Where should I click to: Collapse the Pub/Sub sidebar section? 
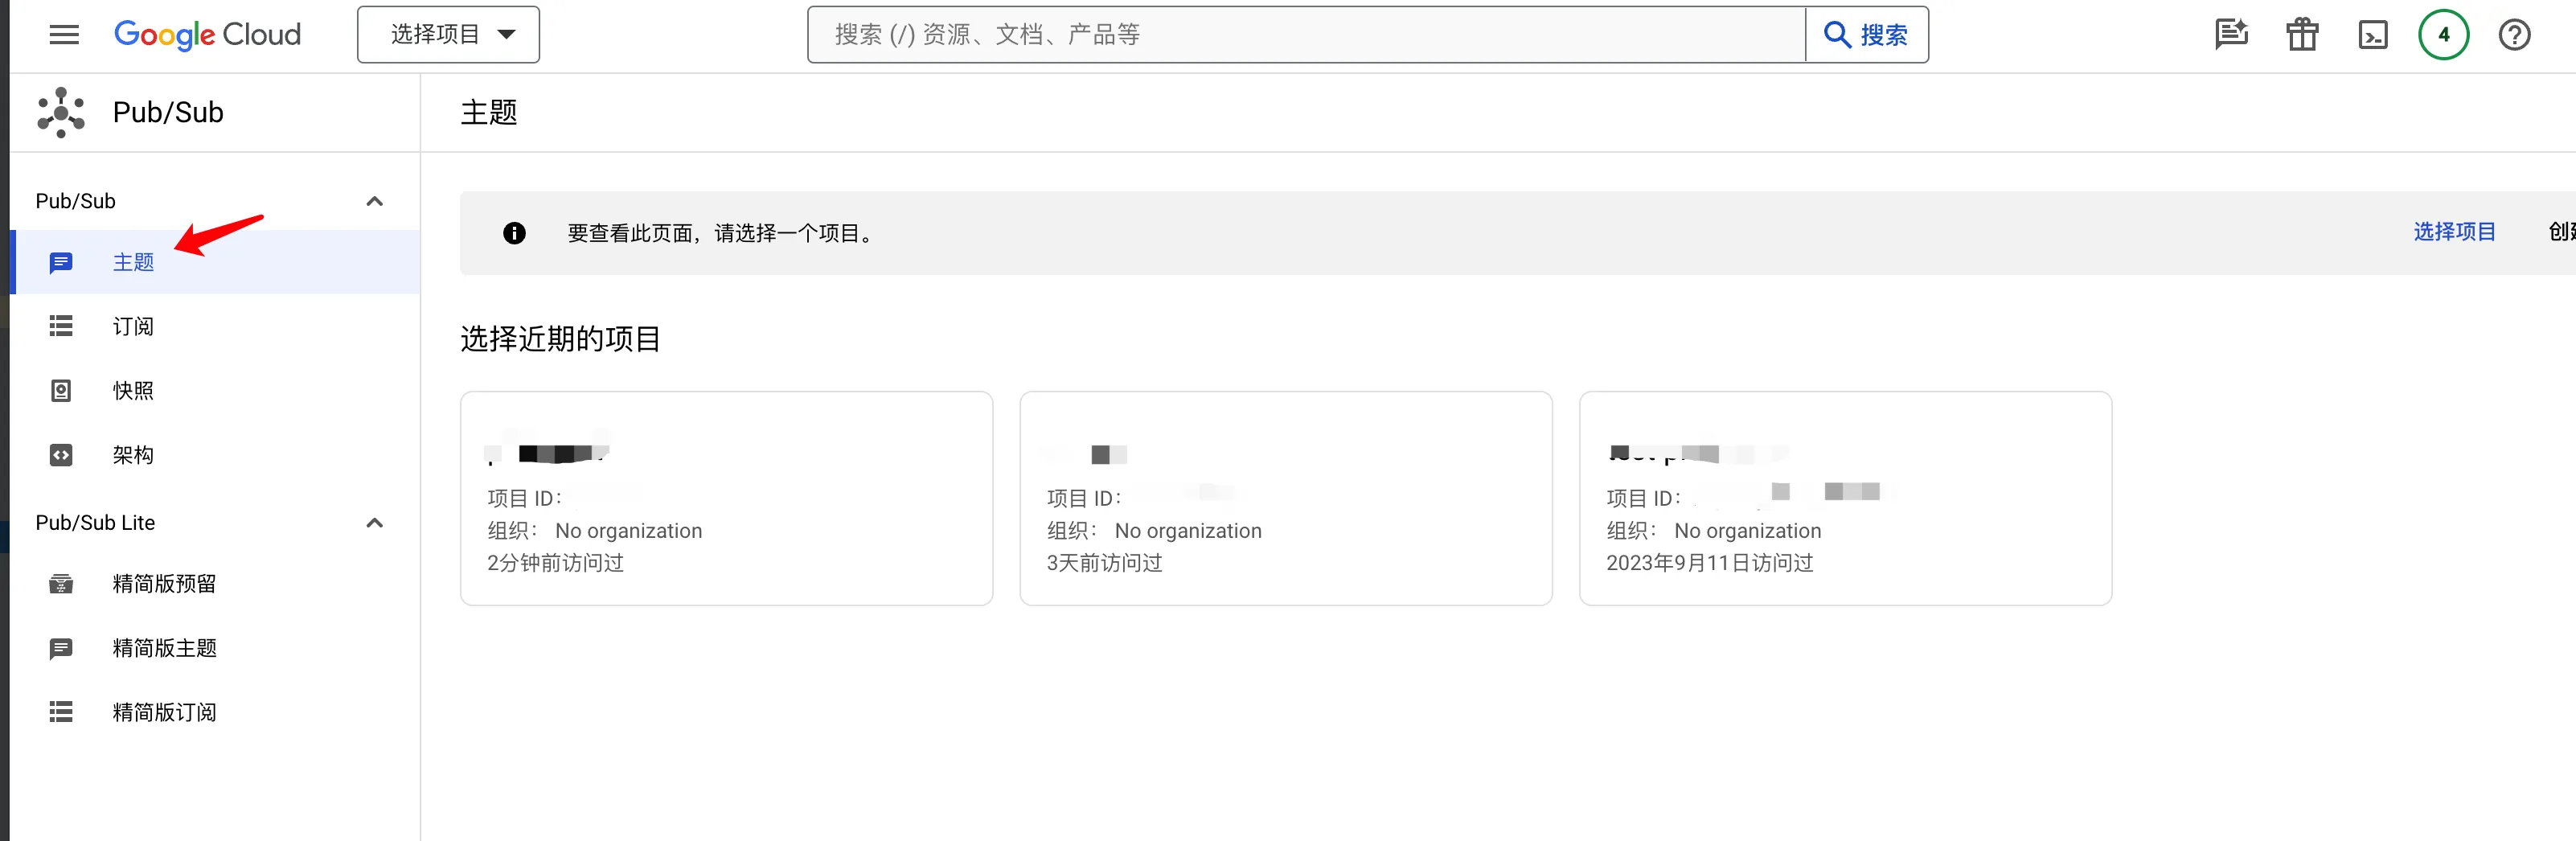(375, 201)
